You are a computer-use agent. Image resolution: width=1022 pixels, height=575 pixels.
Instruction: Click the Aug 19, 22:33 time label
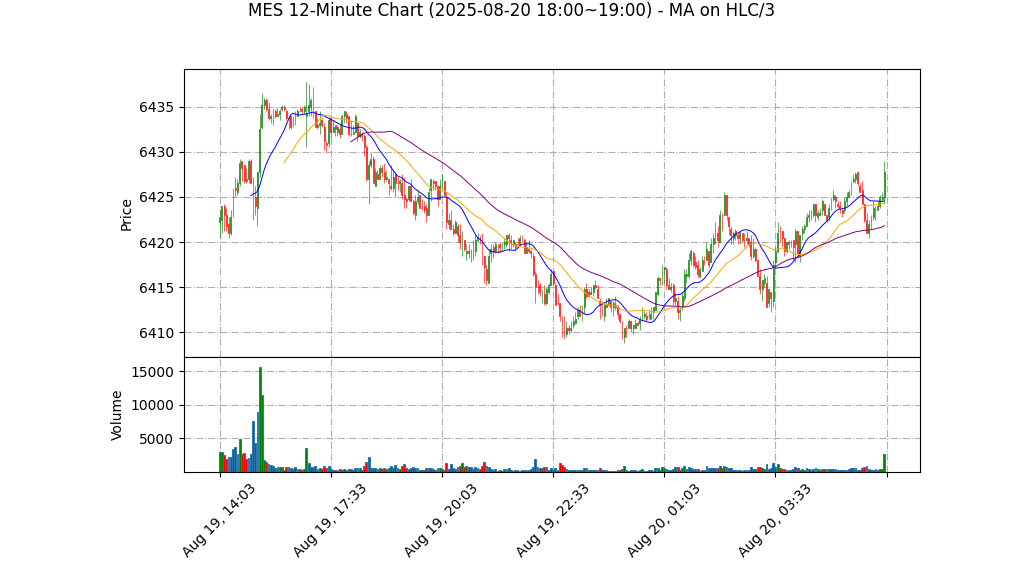pyautogui.click(x=552, y=521)
